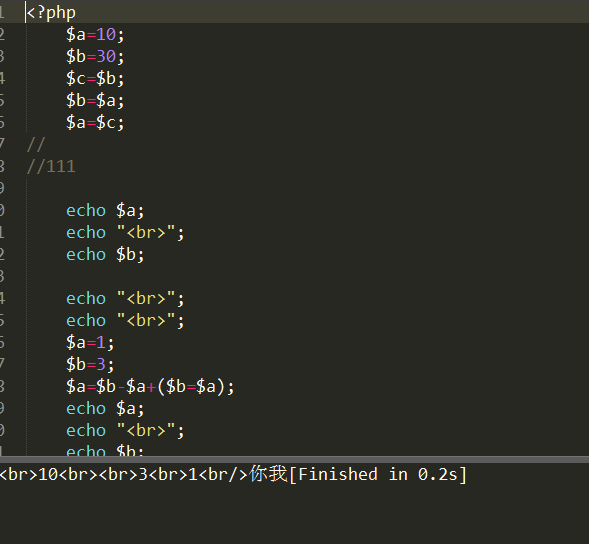Click the $a=1; assignment
Viewport: 589px width, 544px height.
click(90, 343)
